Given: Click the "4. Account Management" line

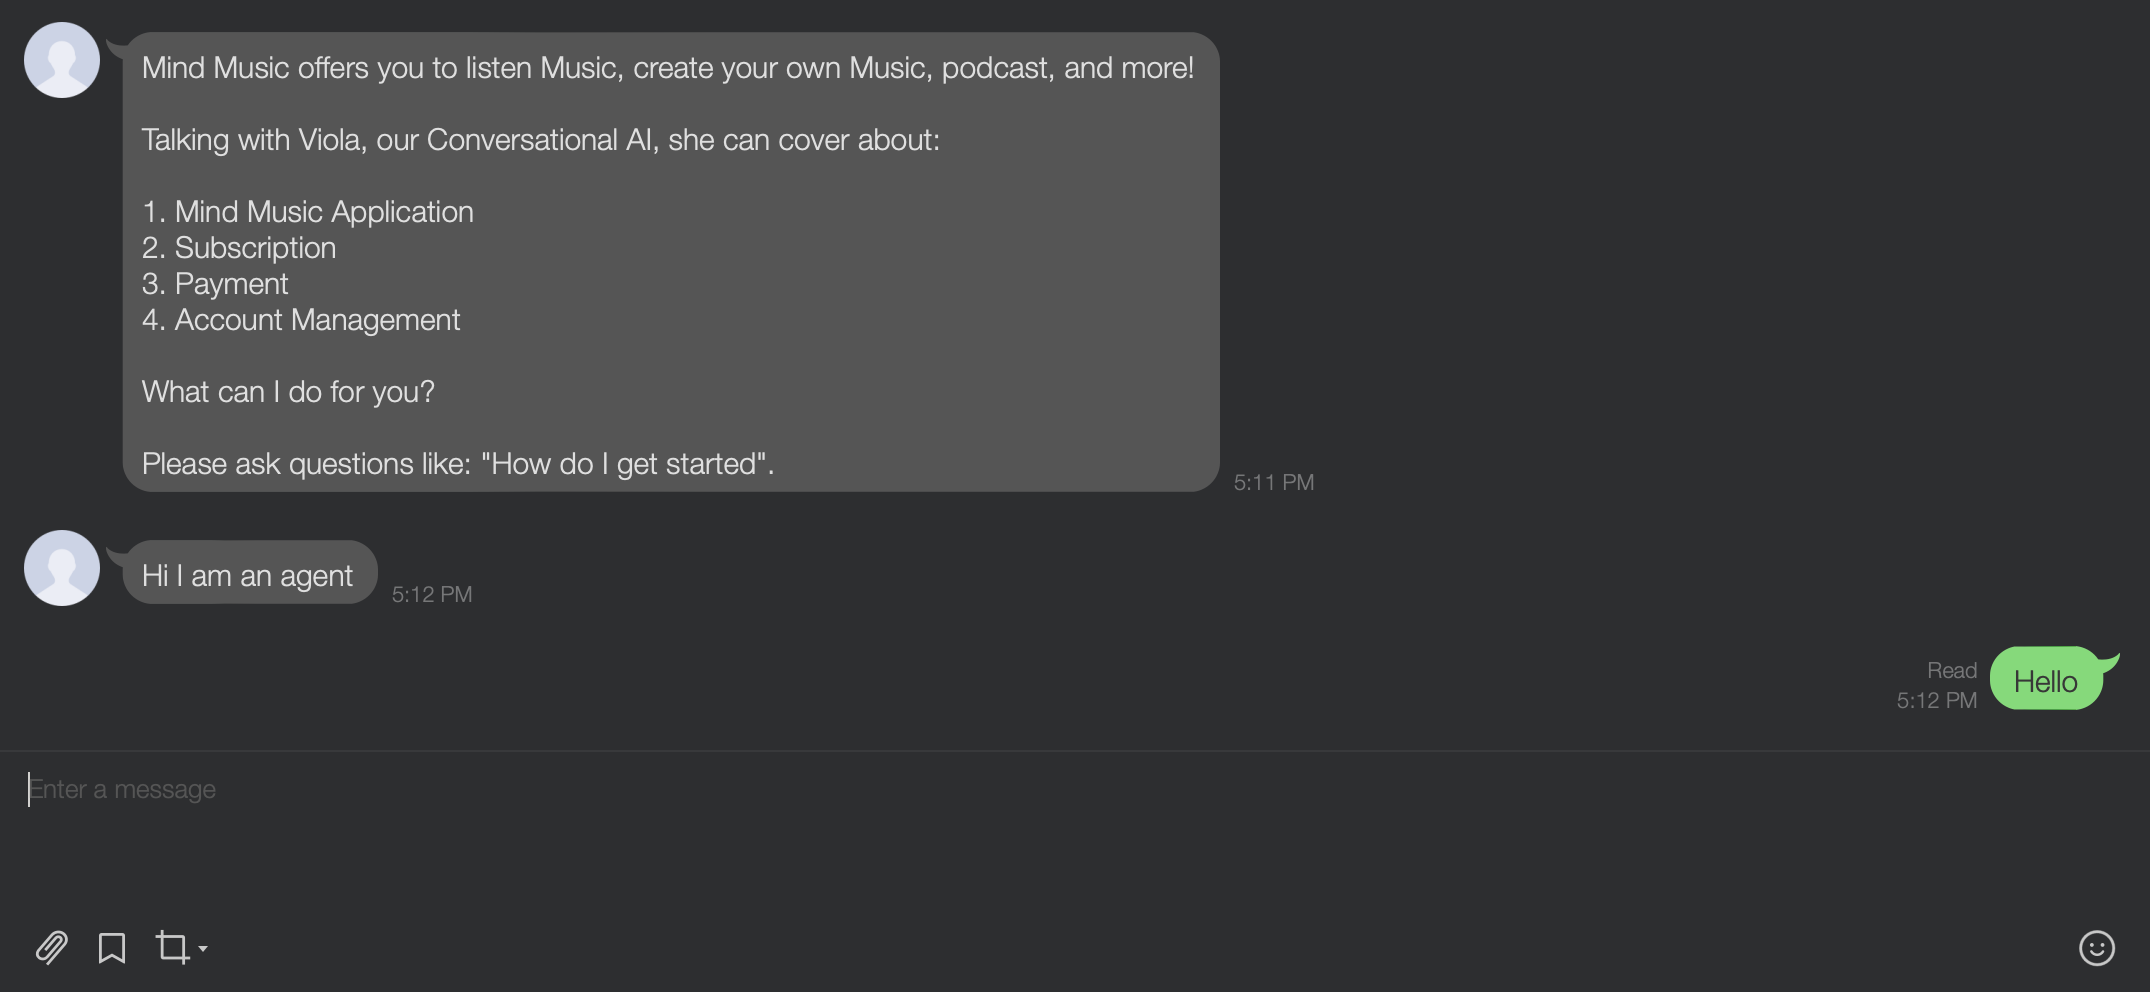Looking at the screenshot, I should click(x=301, y=320).
